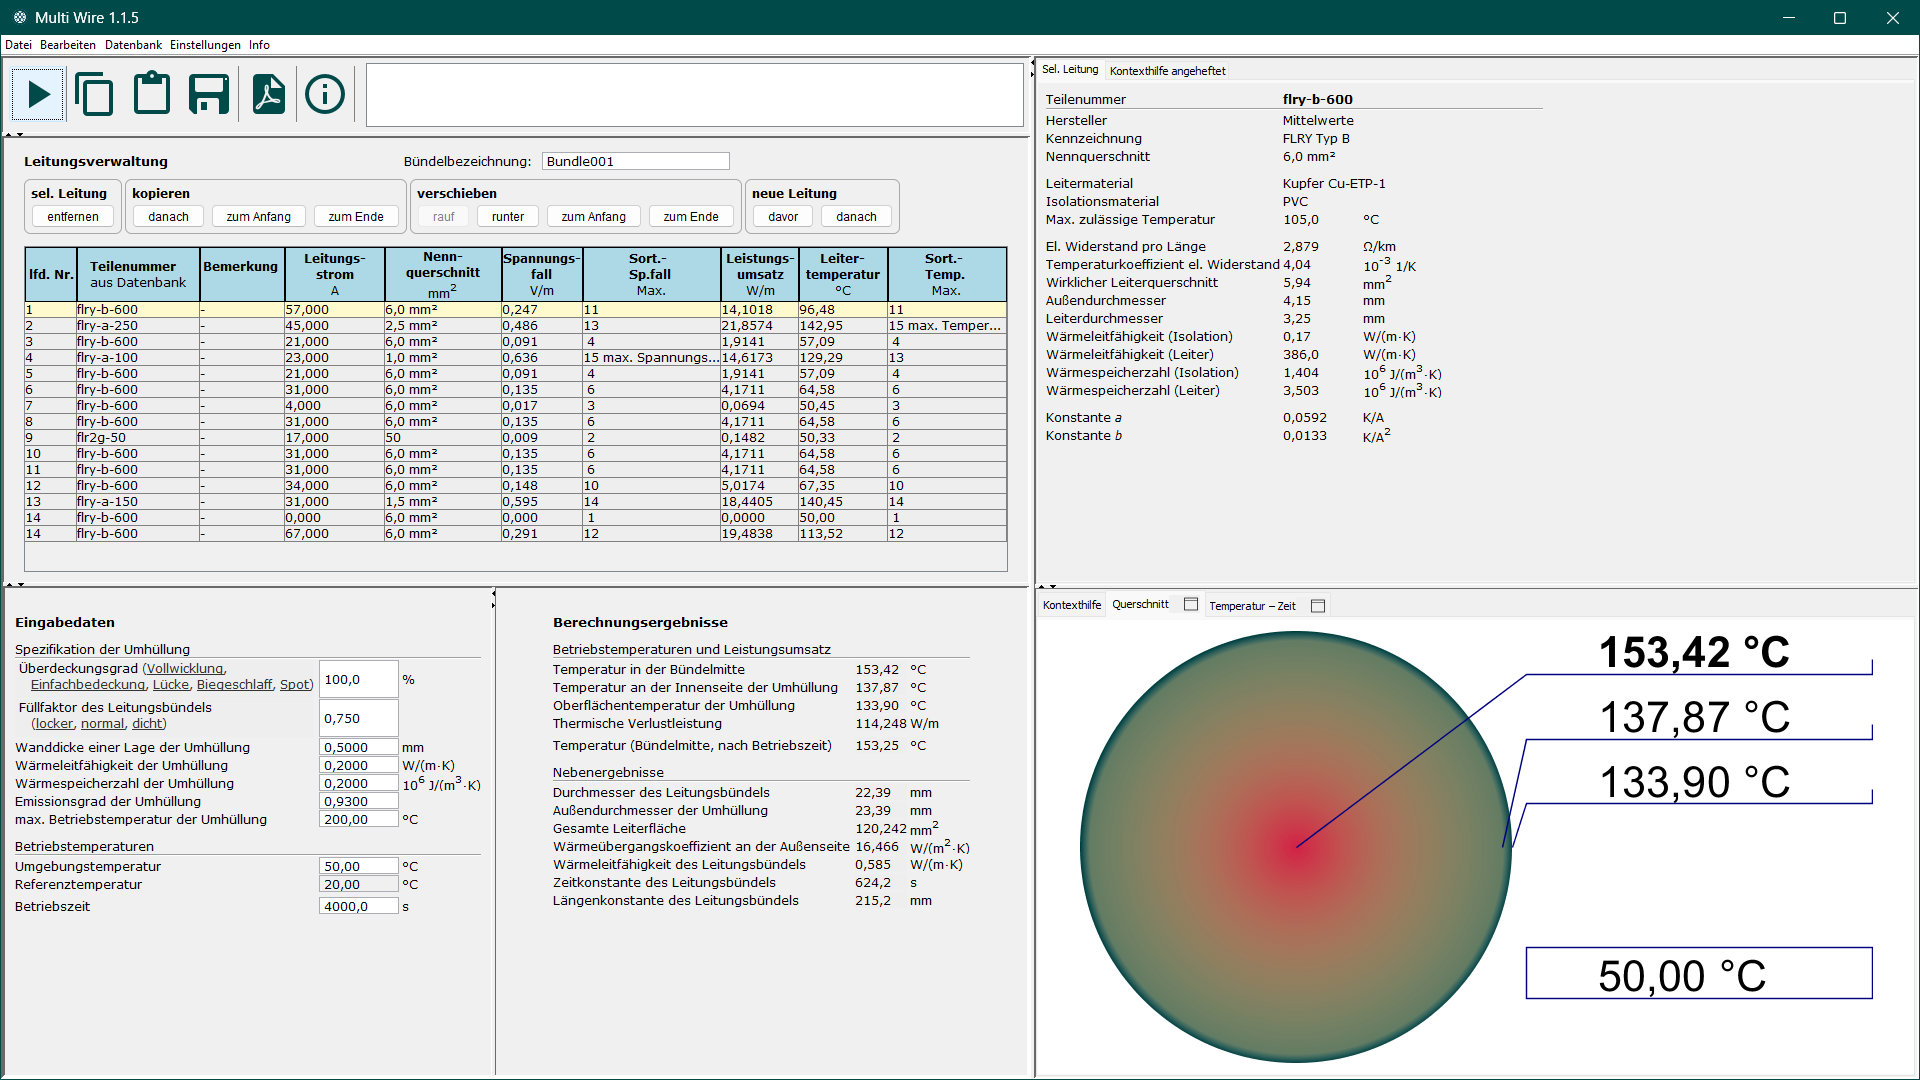This screenshot has width=1920, height=1080.
Task: Click the Bündelbezeichnung input field
Action: click(635, 161)
